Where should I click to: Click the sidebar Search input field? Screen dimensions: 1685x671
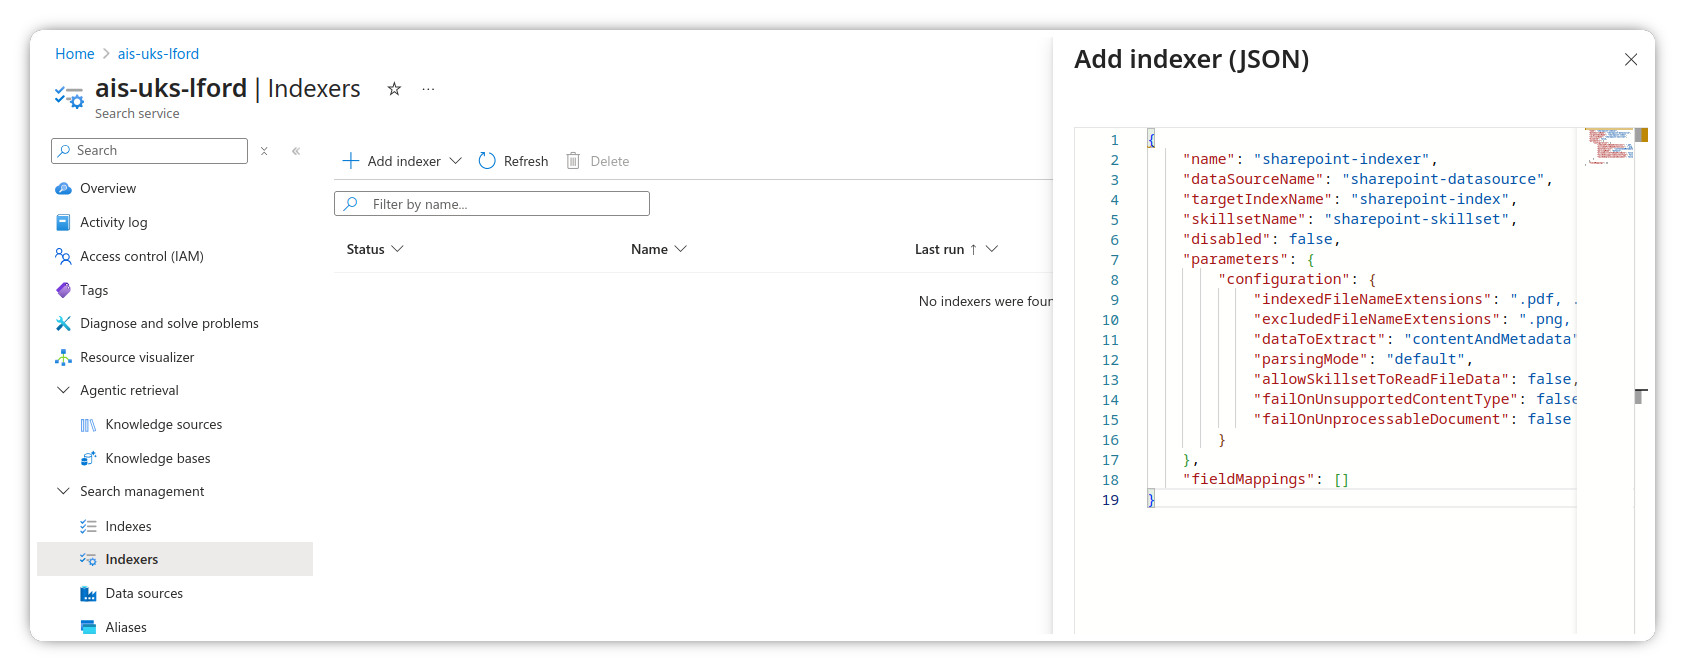[x=149, y=151]
